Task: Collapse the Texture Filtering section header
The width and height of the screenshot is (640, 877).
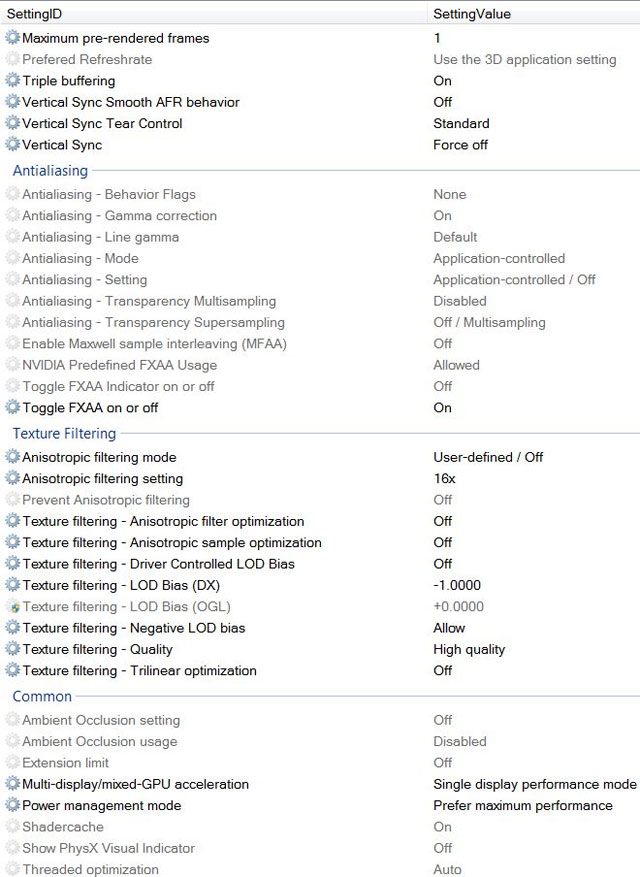Action: tap(64, 434)
